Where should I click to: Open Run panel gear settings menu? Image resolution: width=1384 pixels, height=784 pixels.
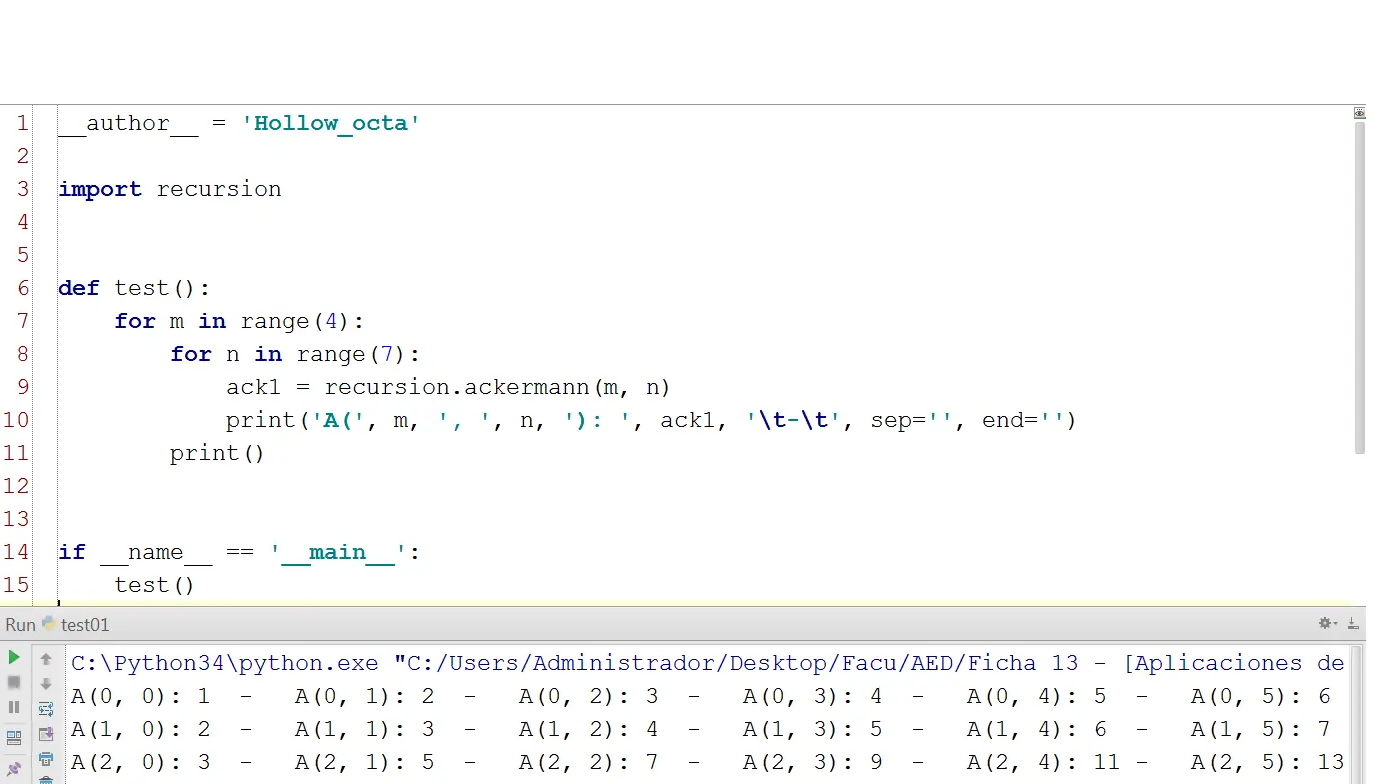pos(1327,624)
